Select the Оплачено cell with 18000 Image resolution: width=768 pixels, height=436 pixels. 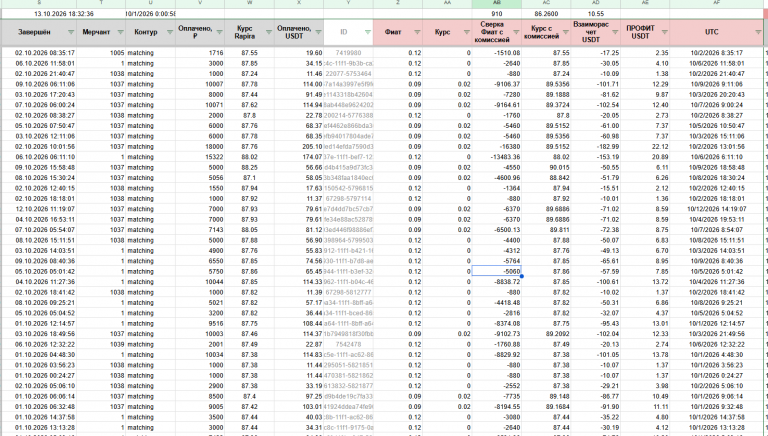pos(200,146)
